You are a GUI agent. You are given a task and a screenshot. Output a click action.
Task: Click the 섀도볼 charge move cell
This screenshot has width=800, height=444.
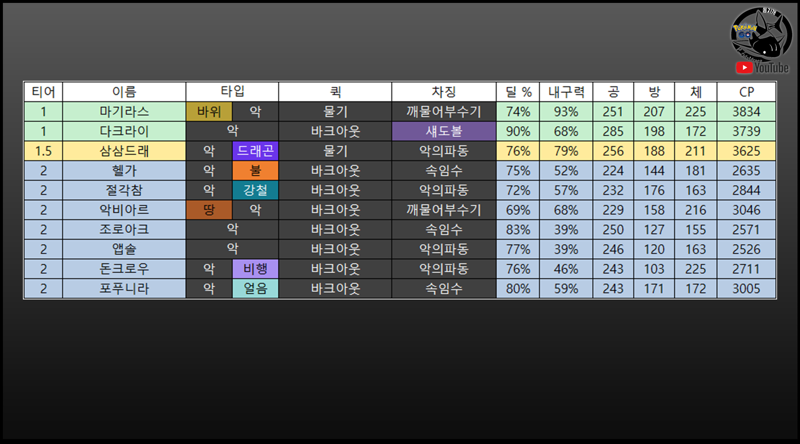444,131
